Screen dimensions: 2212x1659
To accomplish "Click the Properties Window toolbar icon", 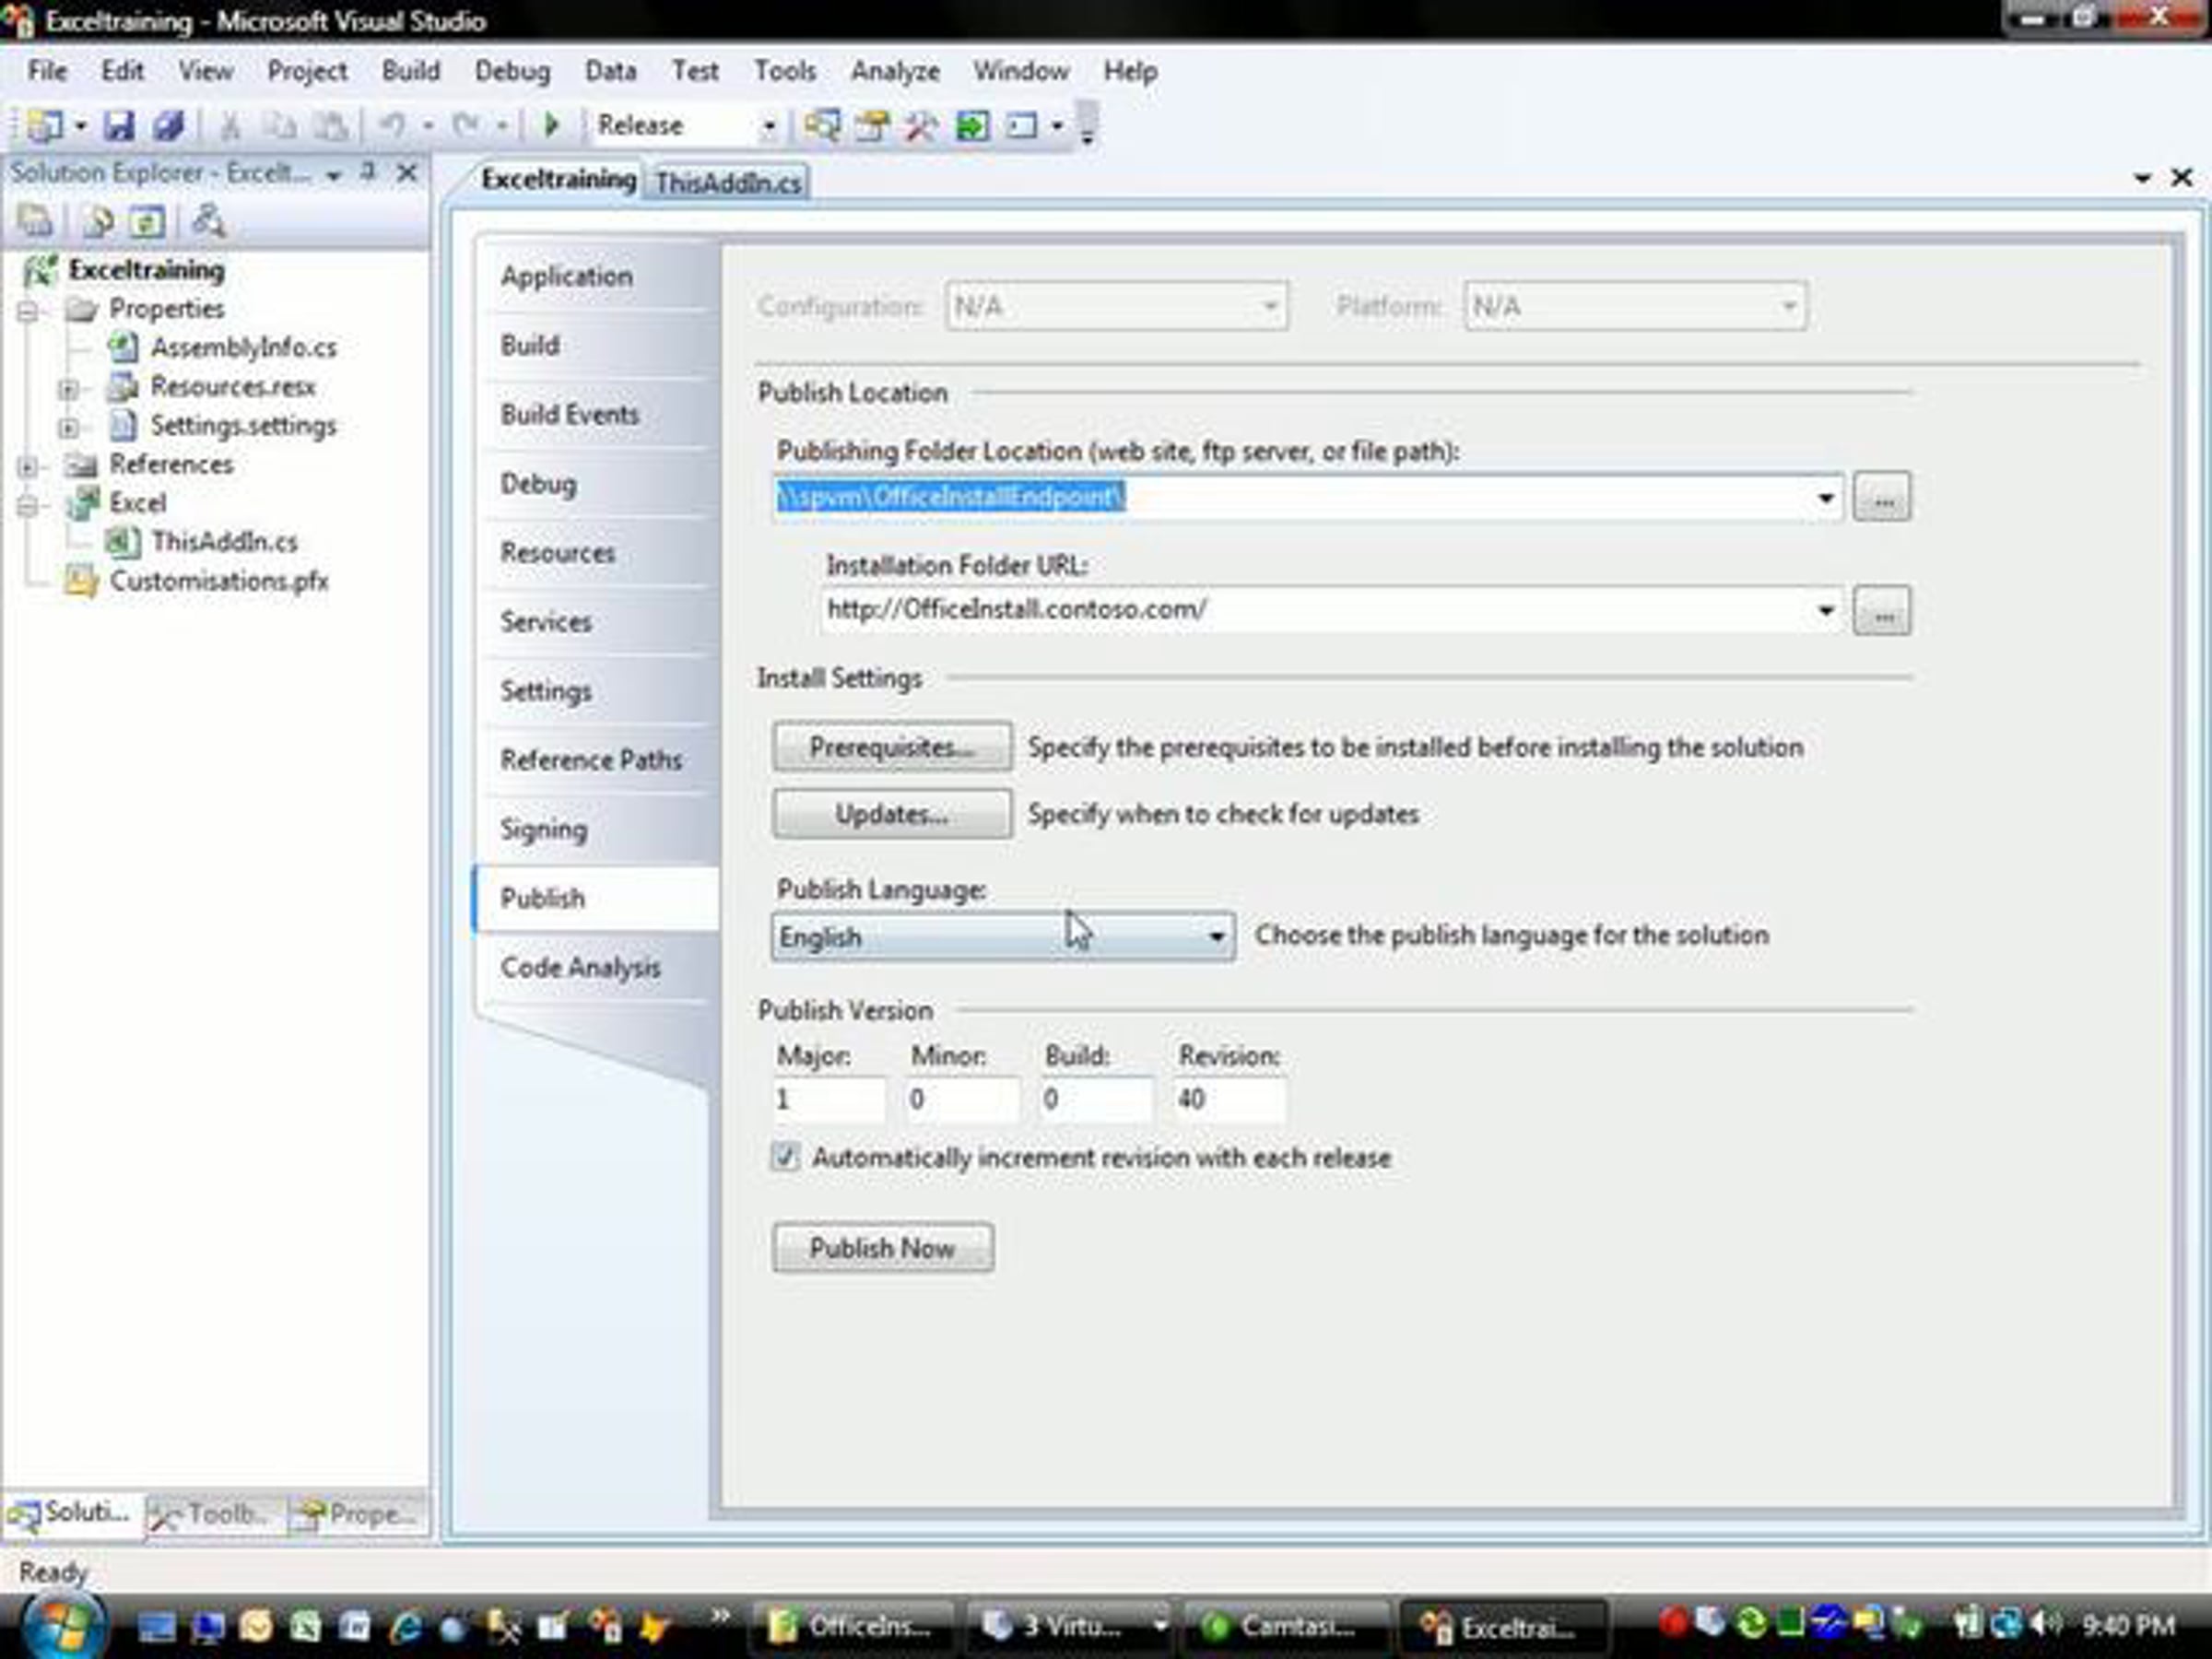I will coord(871,126).
